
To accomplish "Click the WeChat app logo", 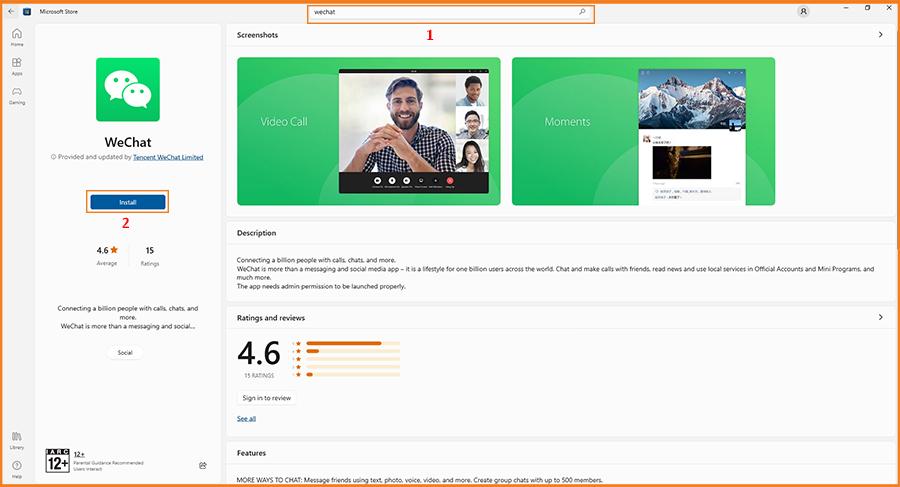I will pos(128,90).
